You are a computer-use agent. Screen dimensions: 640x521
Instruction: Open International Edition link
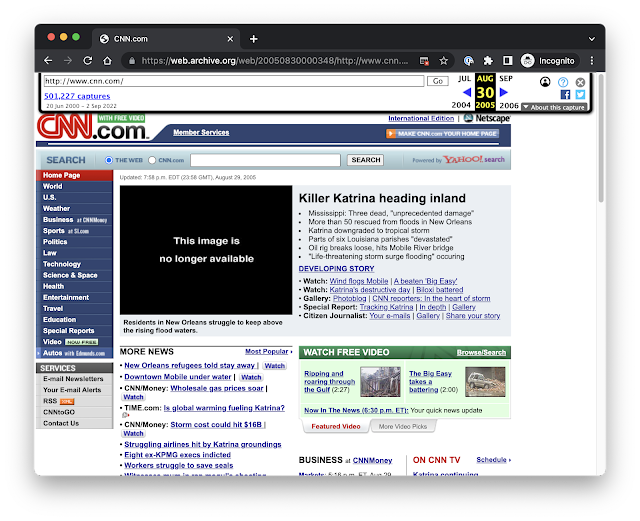(x=421, y=118)
